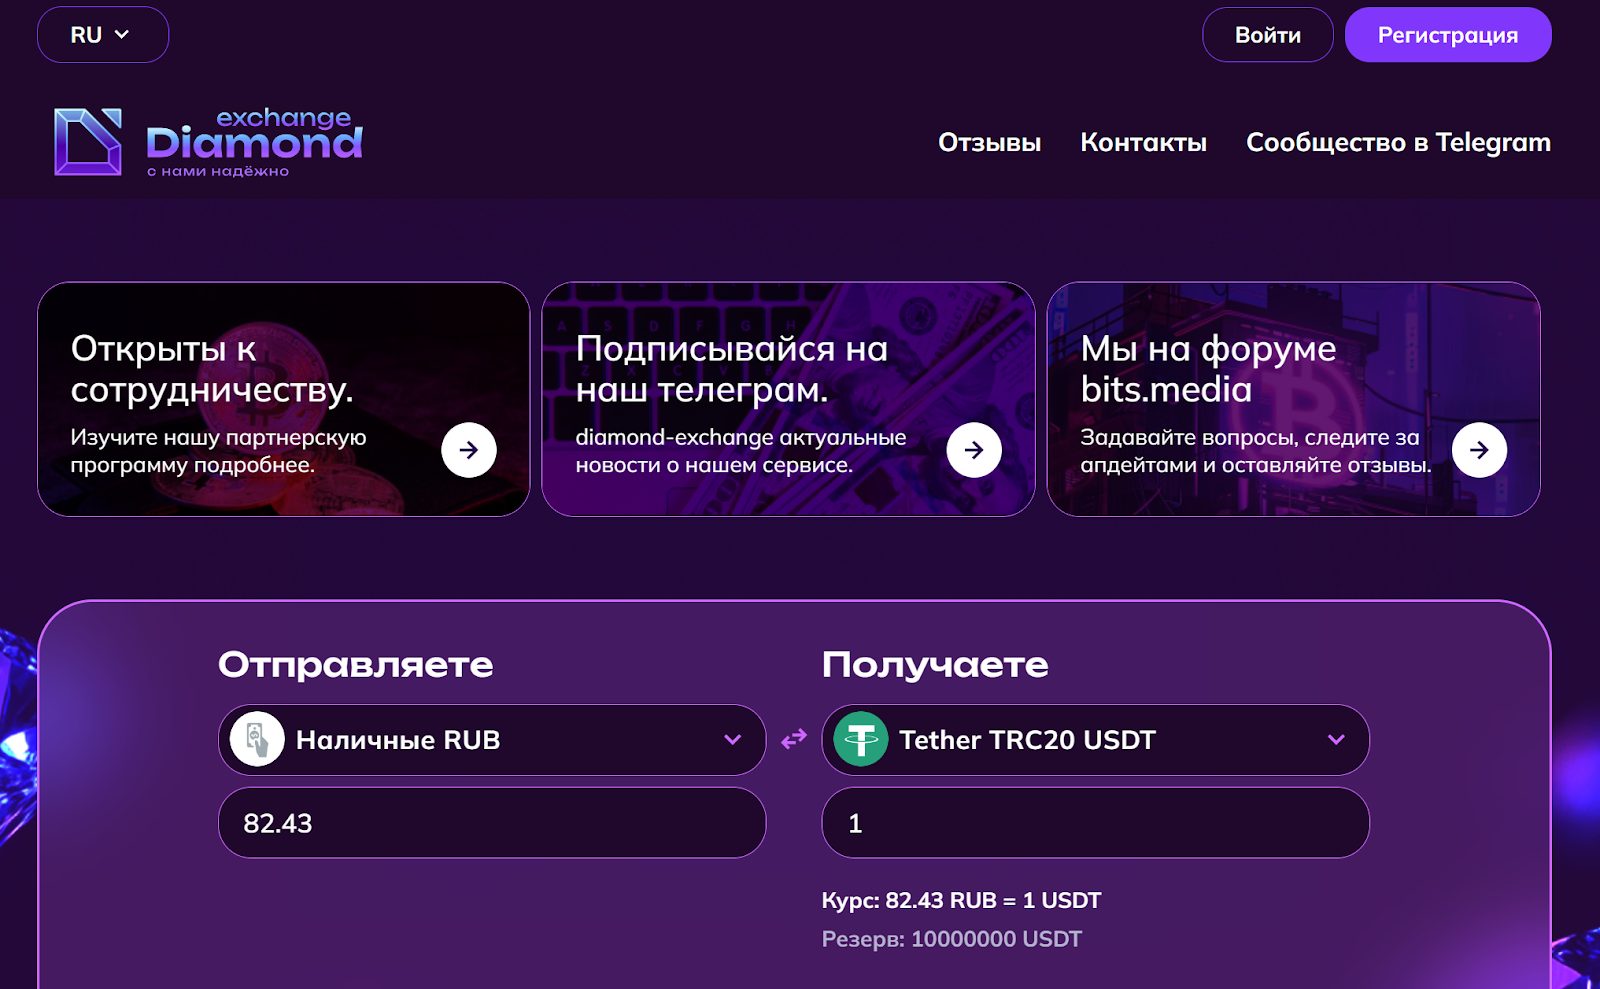Viewport: 1600px width, 989px height.
Task: Click the receive amount field showing 1
Action: [1095, 822]
